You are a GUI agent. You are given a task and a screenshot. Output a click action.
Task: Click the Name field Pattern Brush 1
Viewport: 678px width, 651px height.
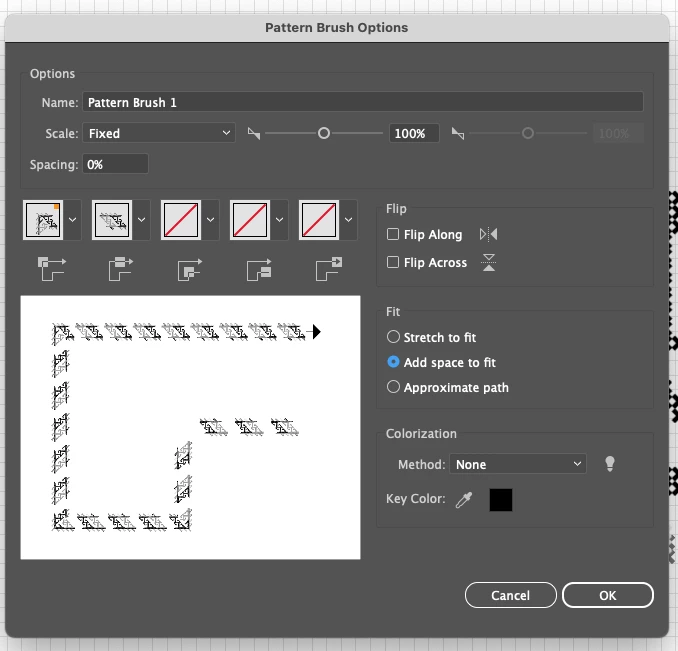coord(363,102)
